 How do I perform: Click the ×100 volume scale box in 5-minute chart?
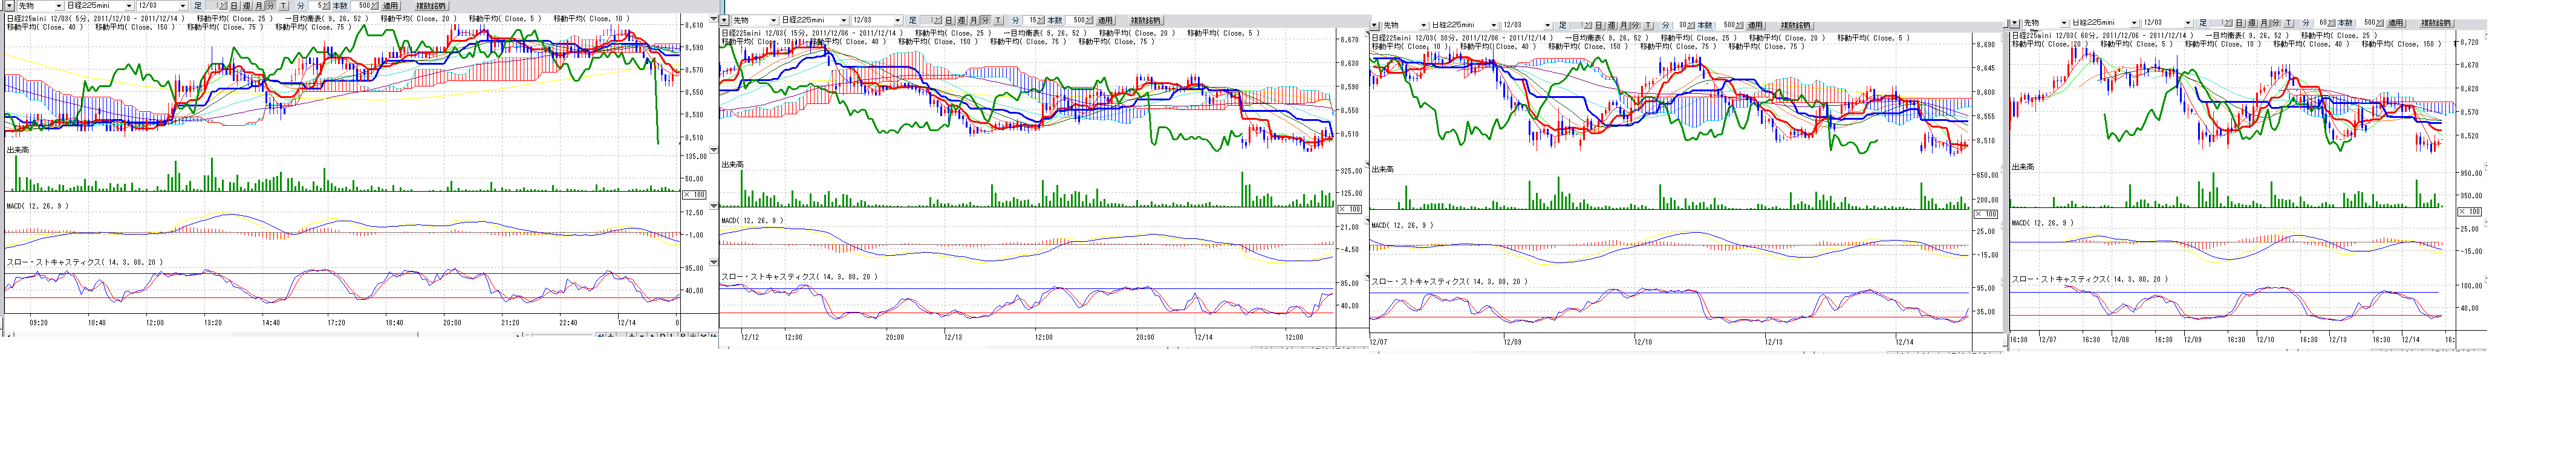(694, 195)
